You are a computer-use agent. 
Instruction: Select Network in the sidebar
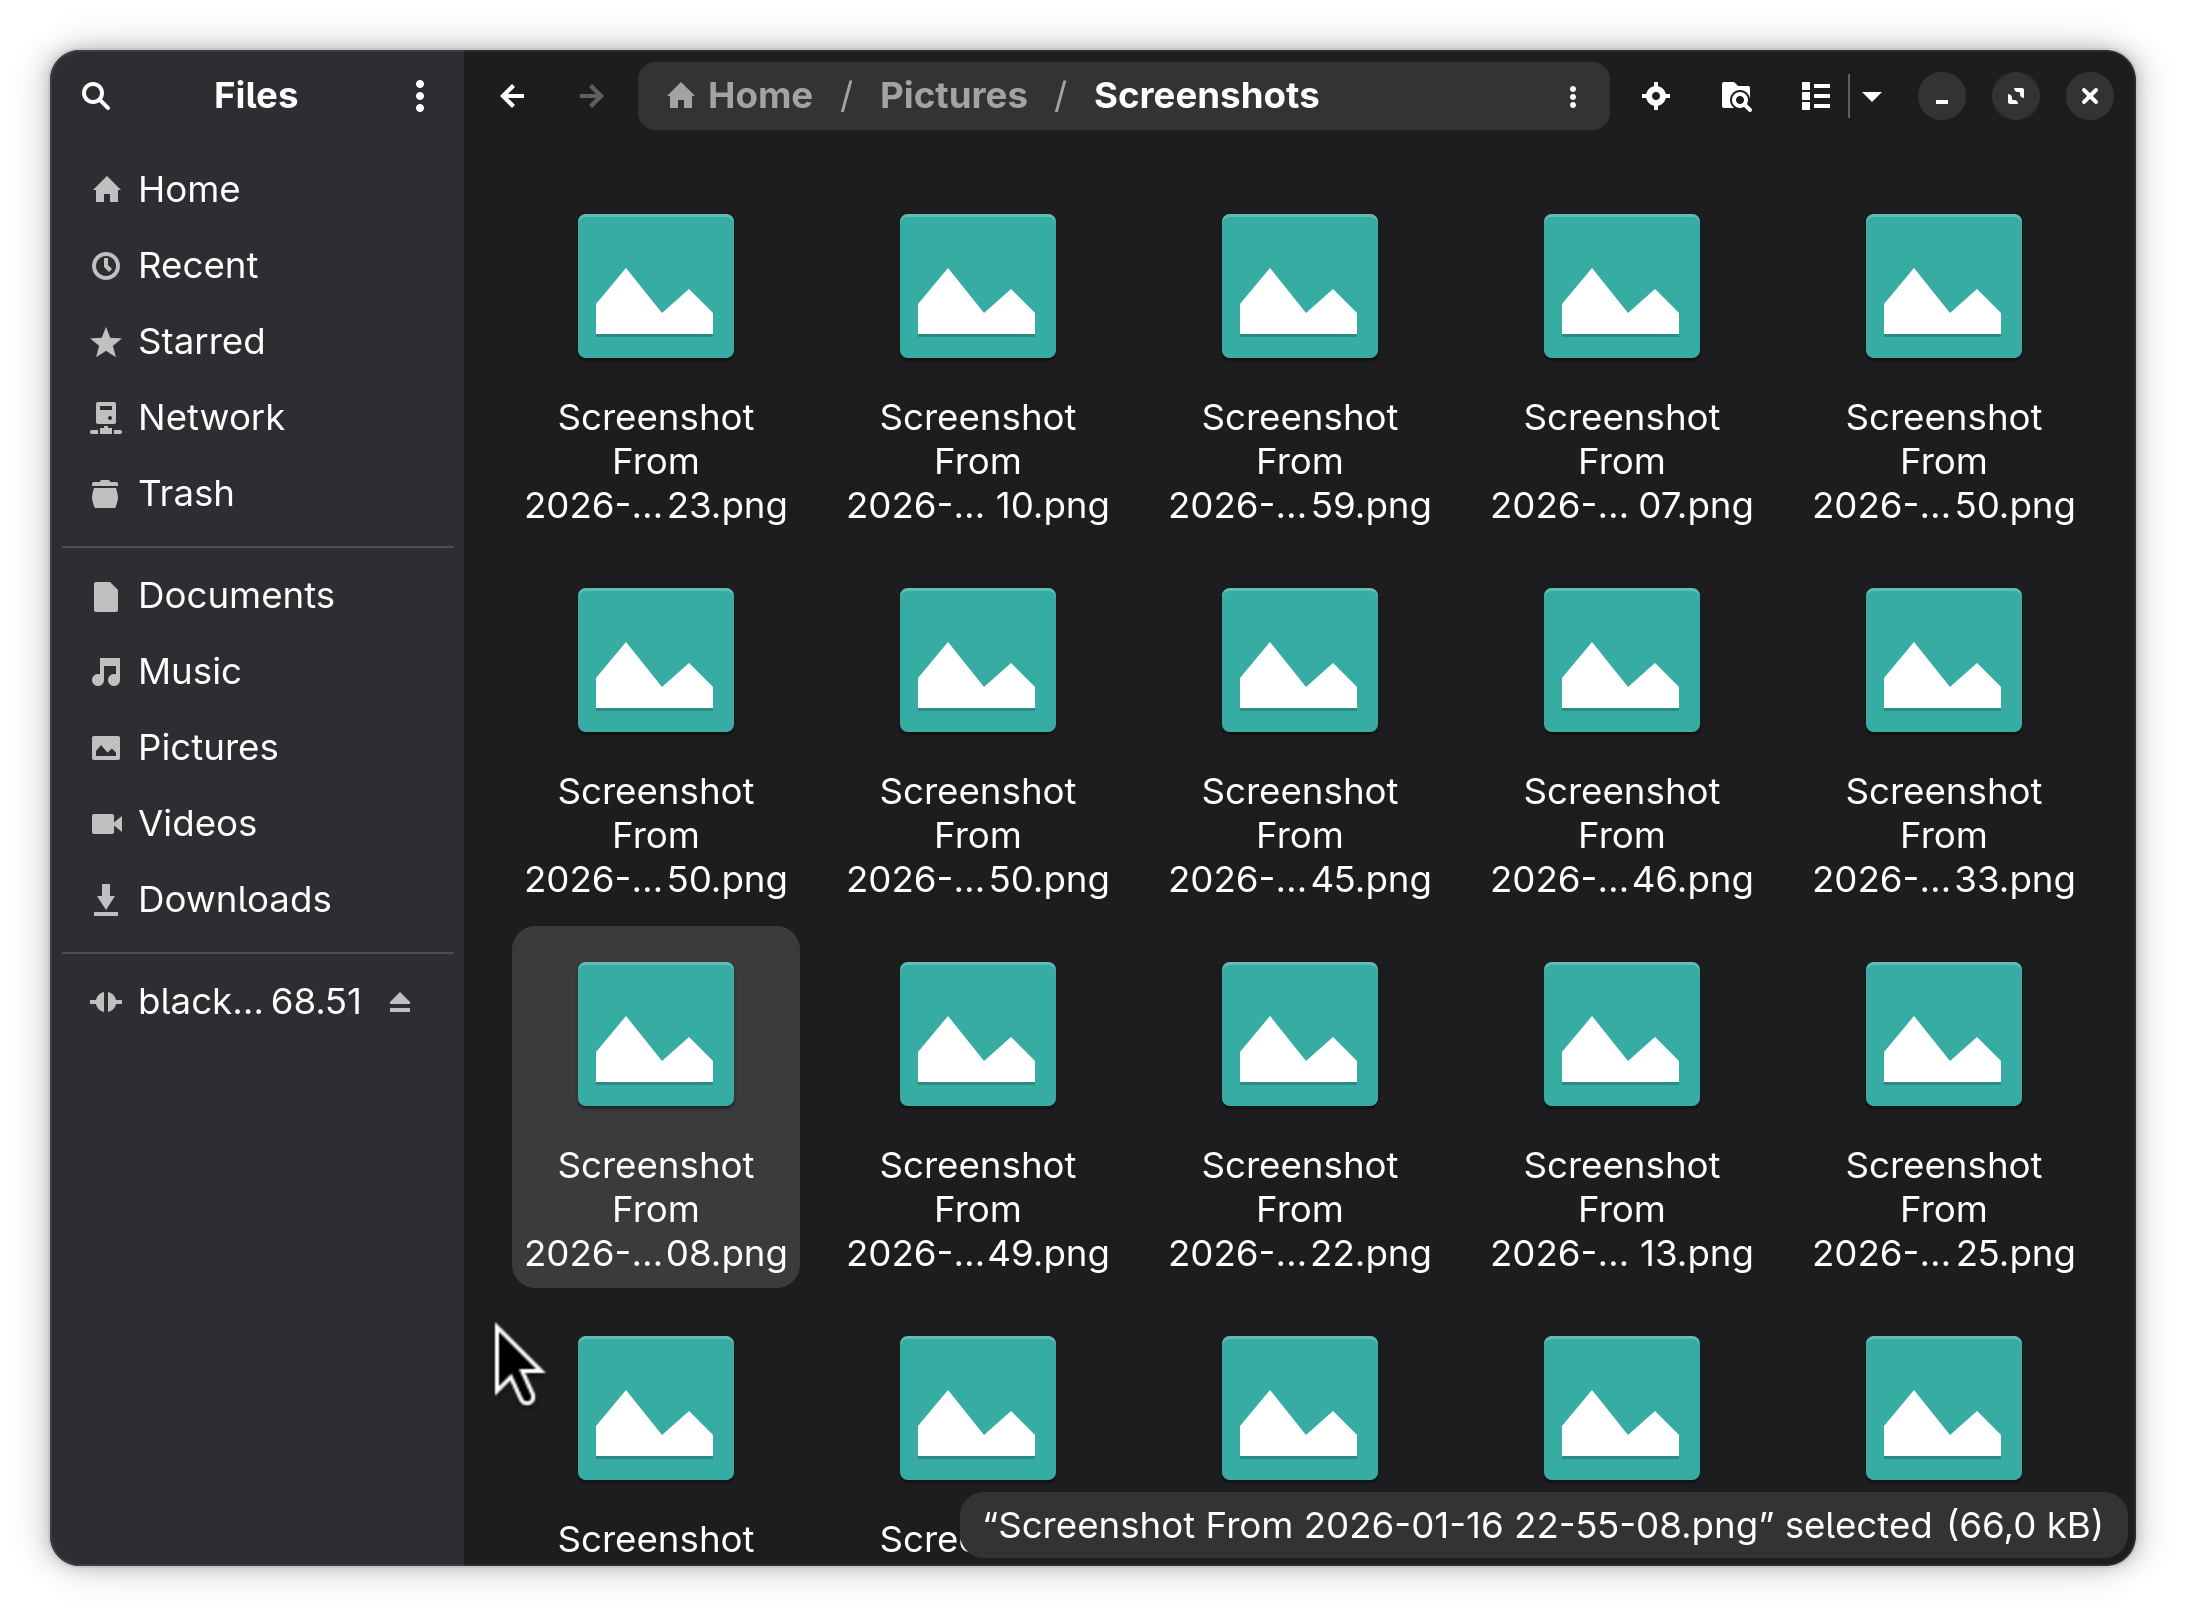[210, 418]
